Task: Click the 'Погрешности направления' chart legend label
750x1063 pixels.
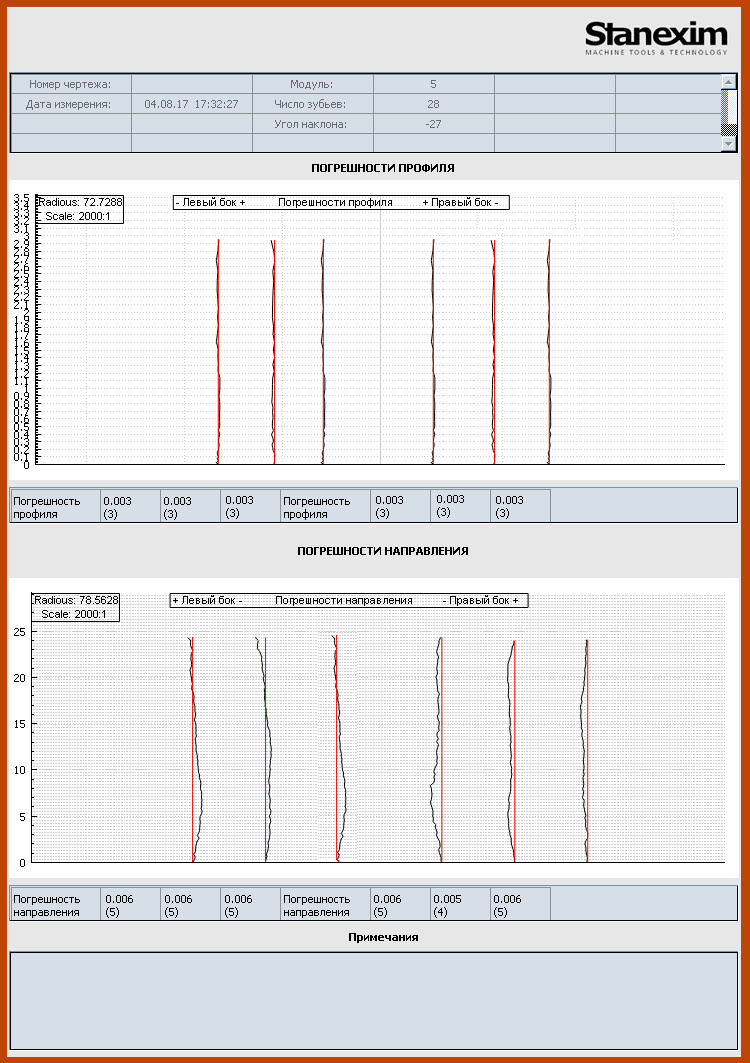Action: tap(343, 600)
